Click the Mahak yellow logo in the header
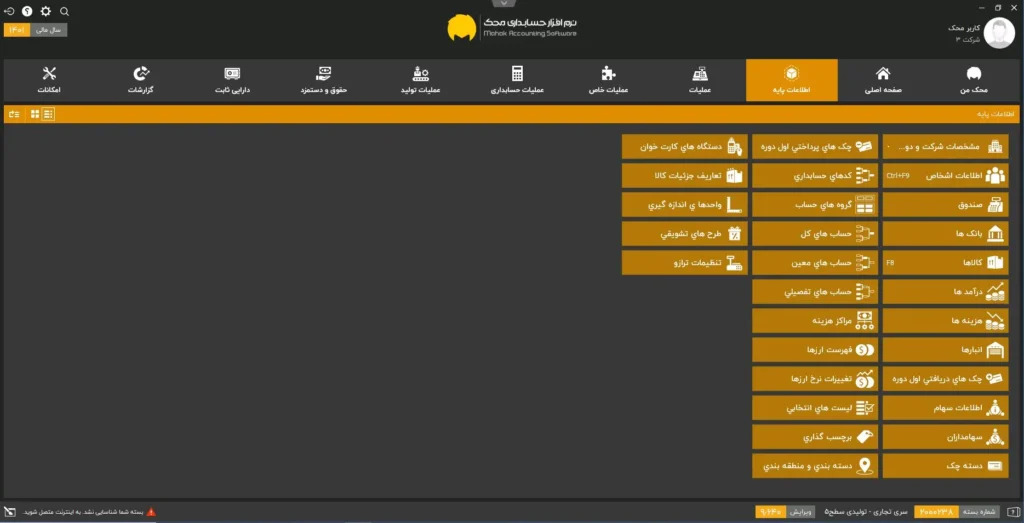The image size is (1024, 523). (461, 28)
